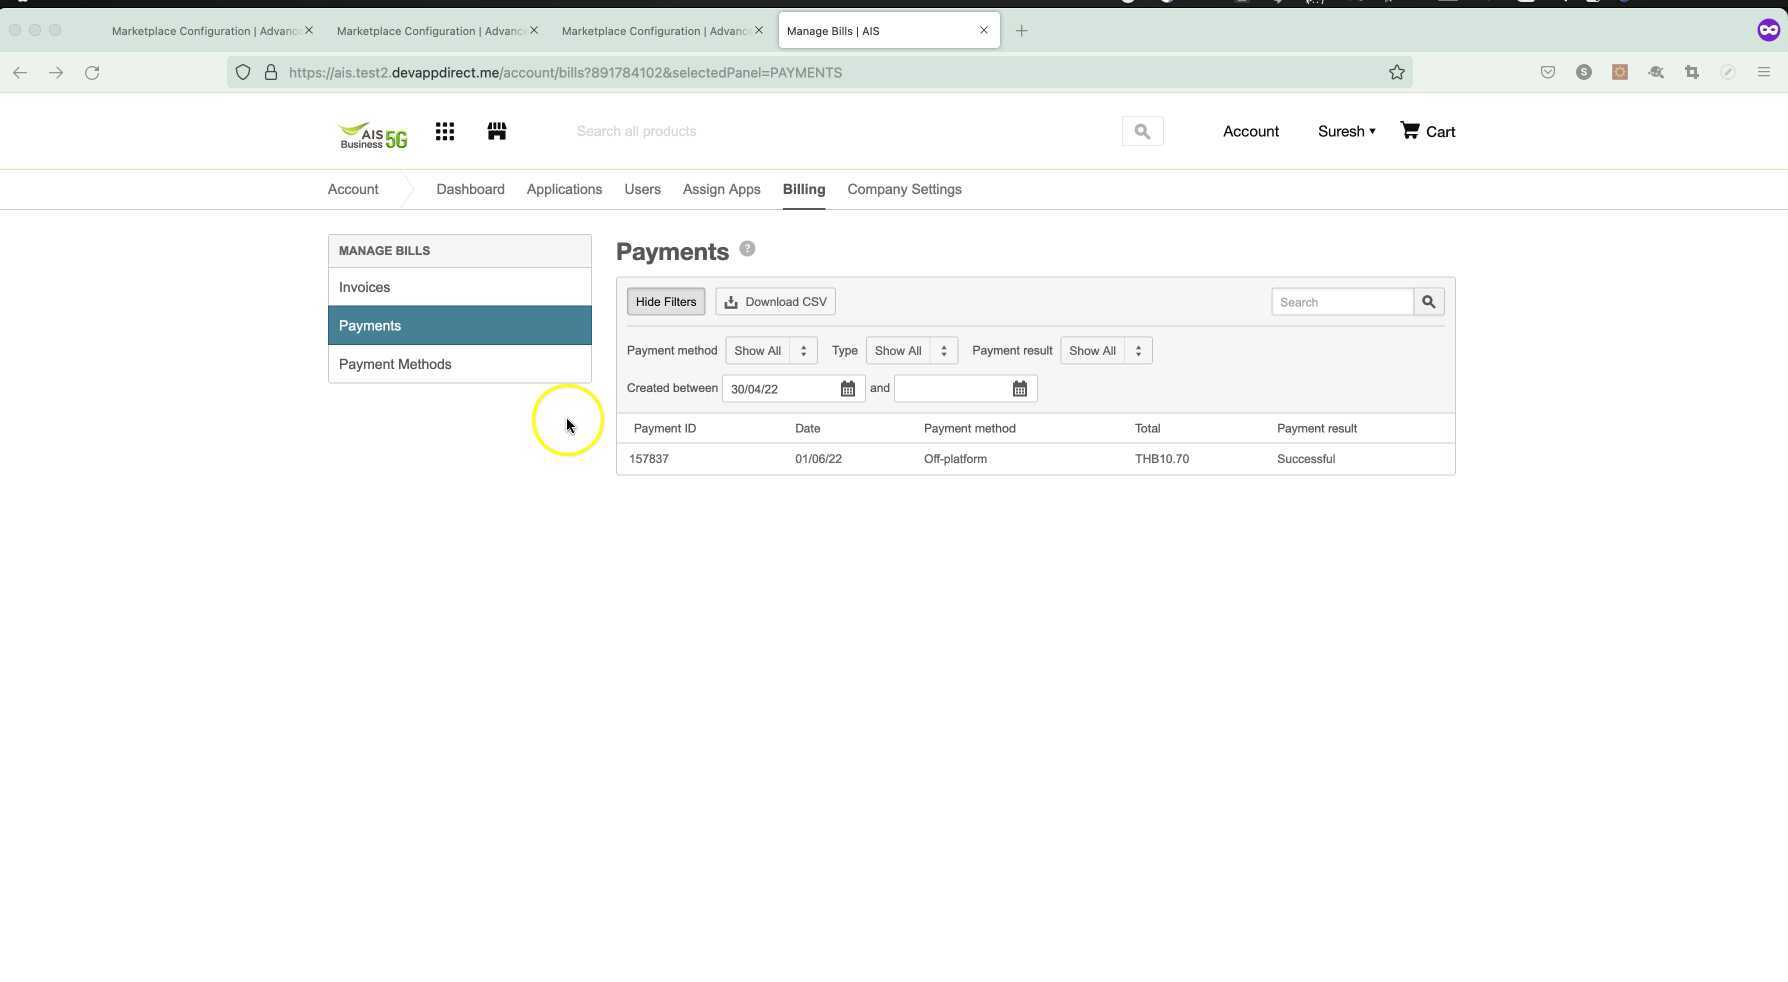The width and height of the screenshot is (1788, 982).
Task: Open the end date calendar picker
Action: pyautogui.click(x=1020, y=389)
